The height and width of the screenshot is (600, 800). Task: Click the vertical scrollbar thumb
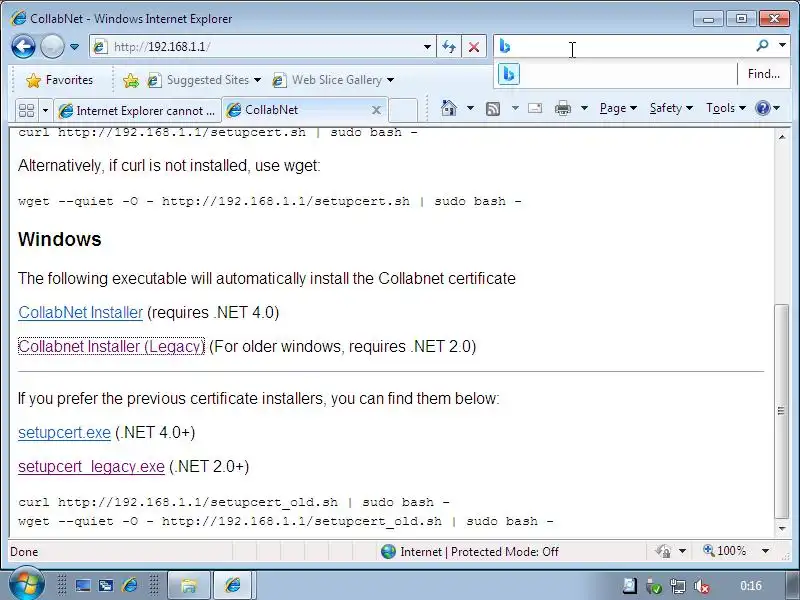click(x=782, y=411)
